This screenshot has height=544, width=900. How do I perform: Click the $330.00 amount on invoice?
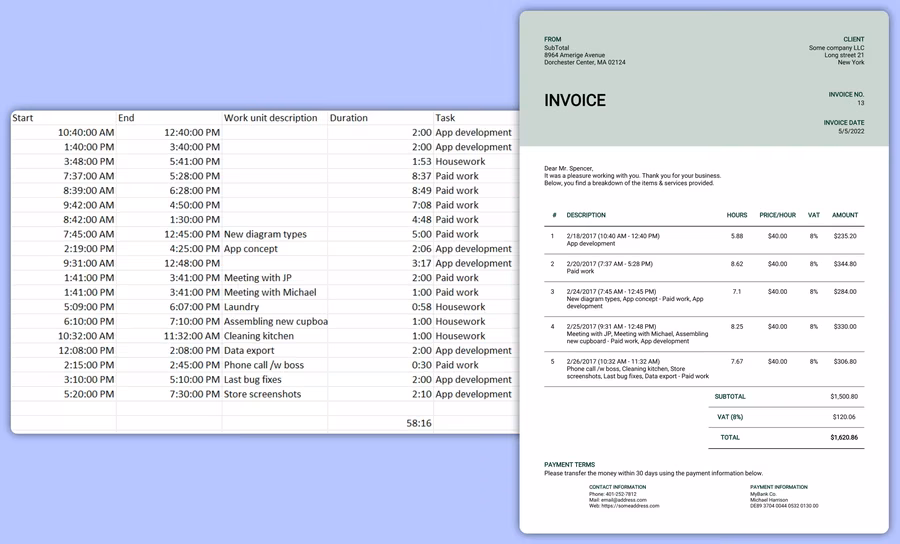point(845,327)
